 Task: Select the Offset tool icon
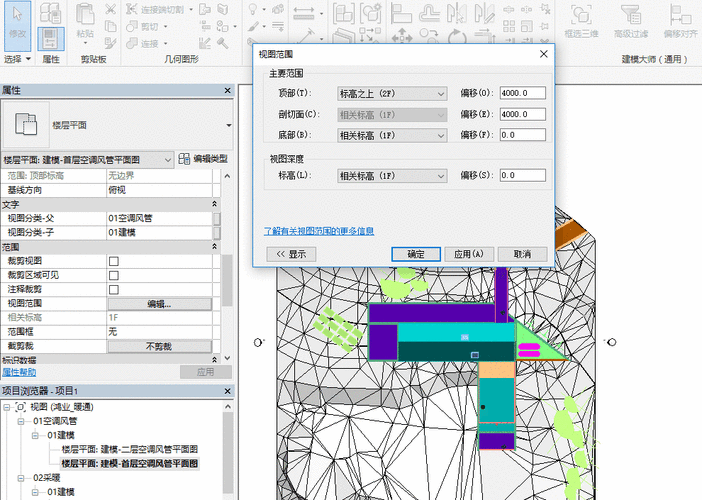429,13
